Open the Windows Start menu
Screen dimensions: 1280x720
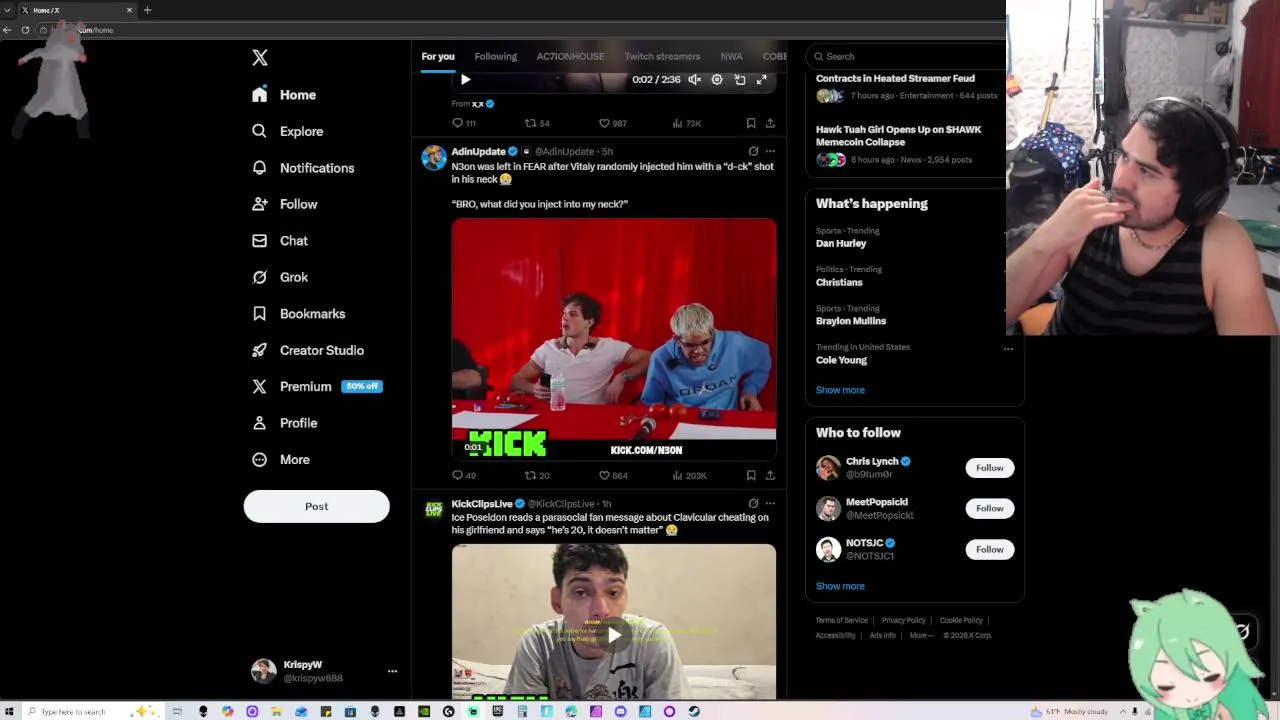(9, 711)
